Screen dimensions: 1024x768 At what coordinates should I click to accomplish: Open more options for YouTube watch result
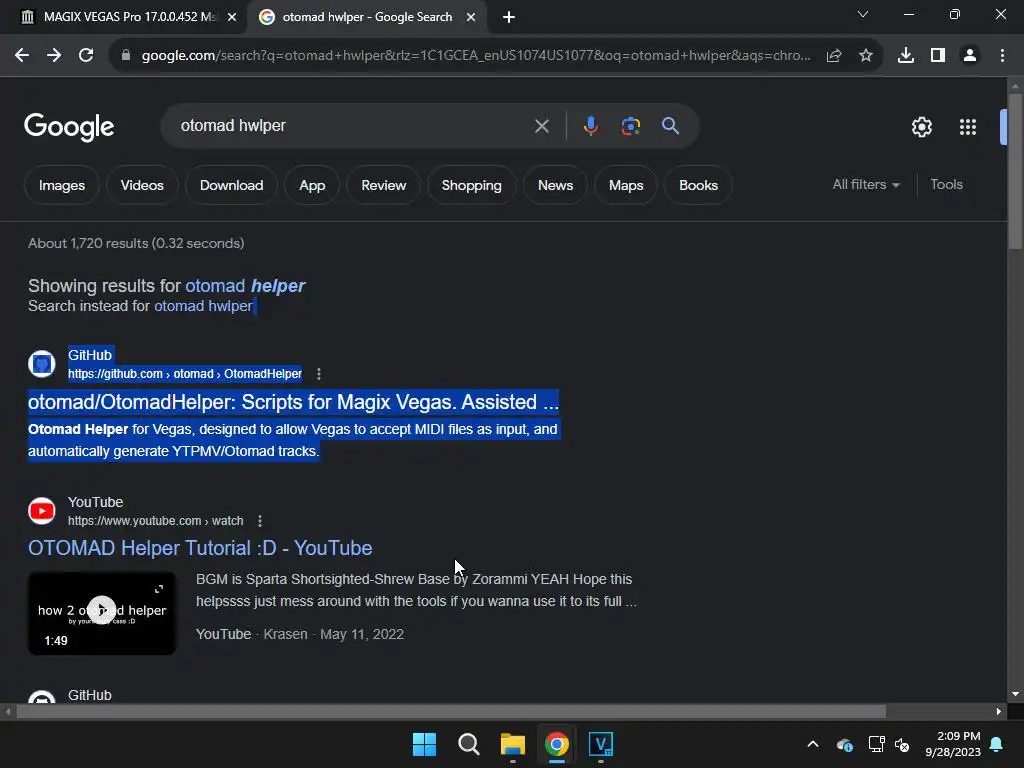click(260, 521)
